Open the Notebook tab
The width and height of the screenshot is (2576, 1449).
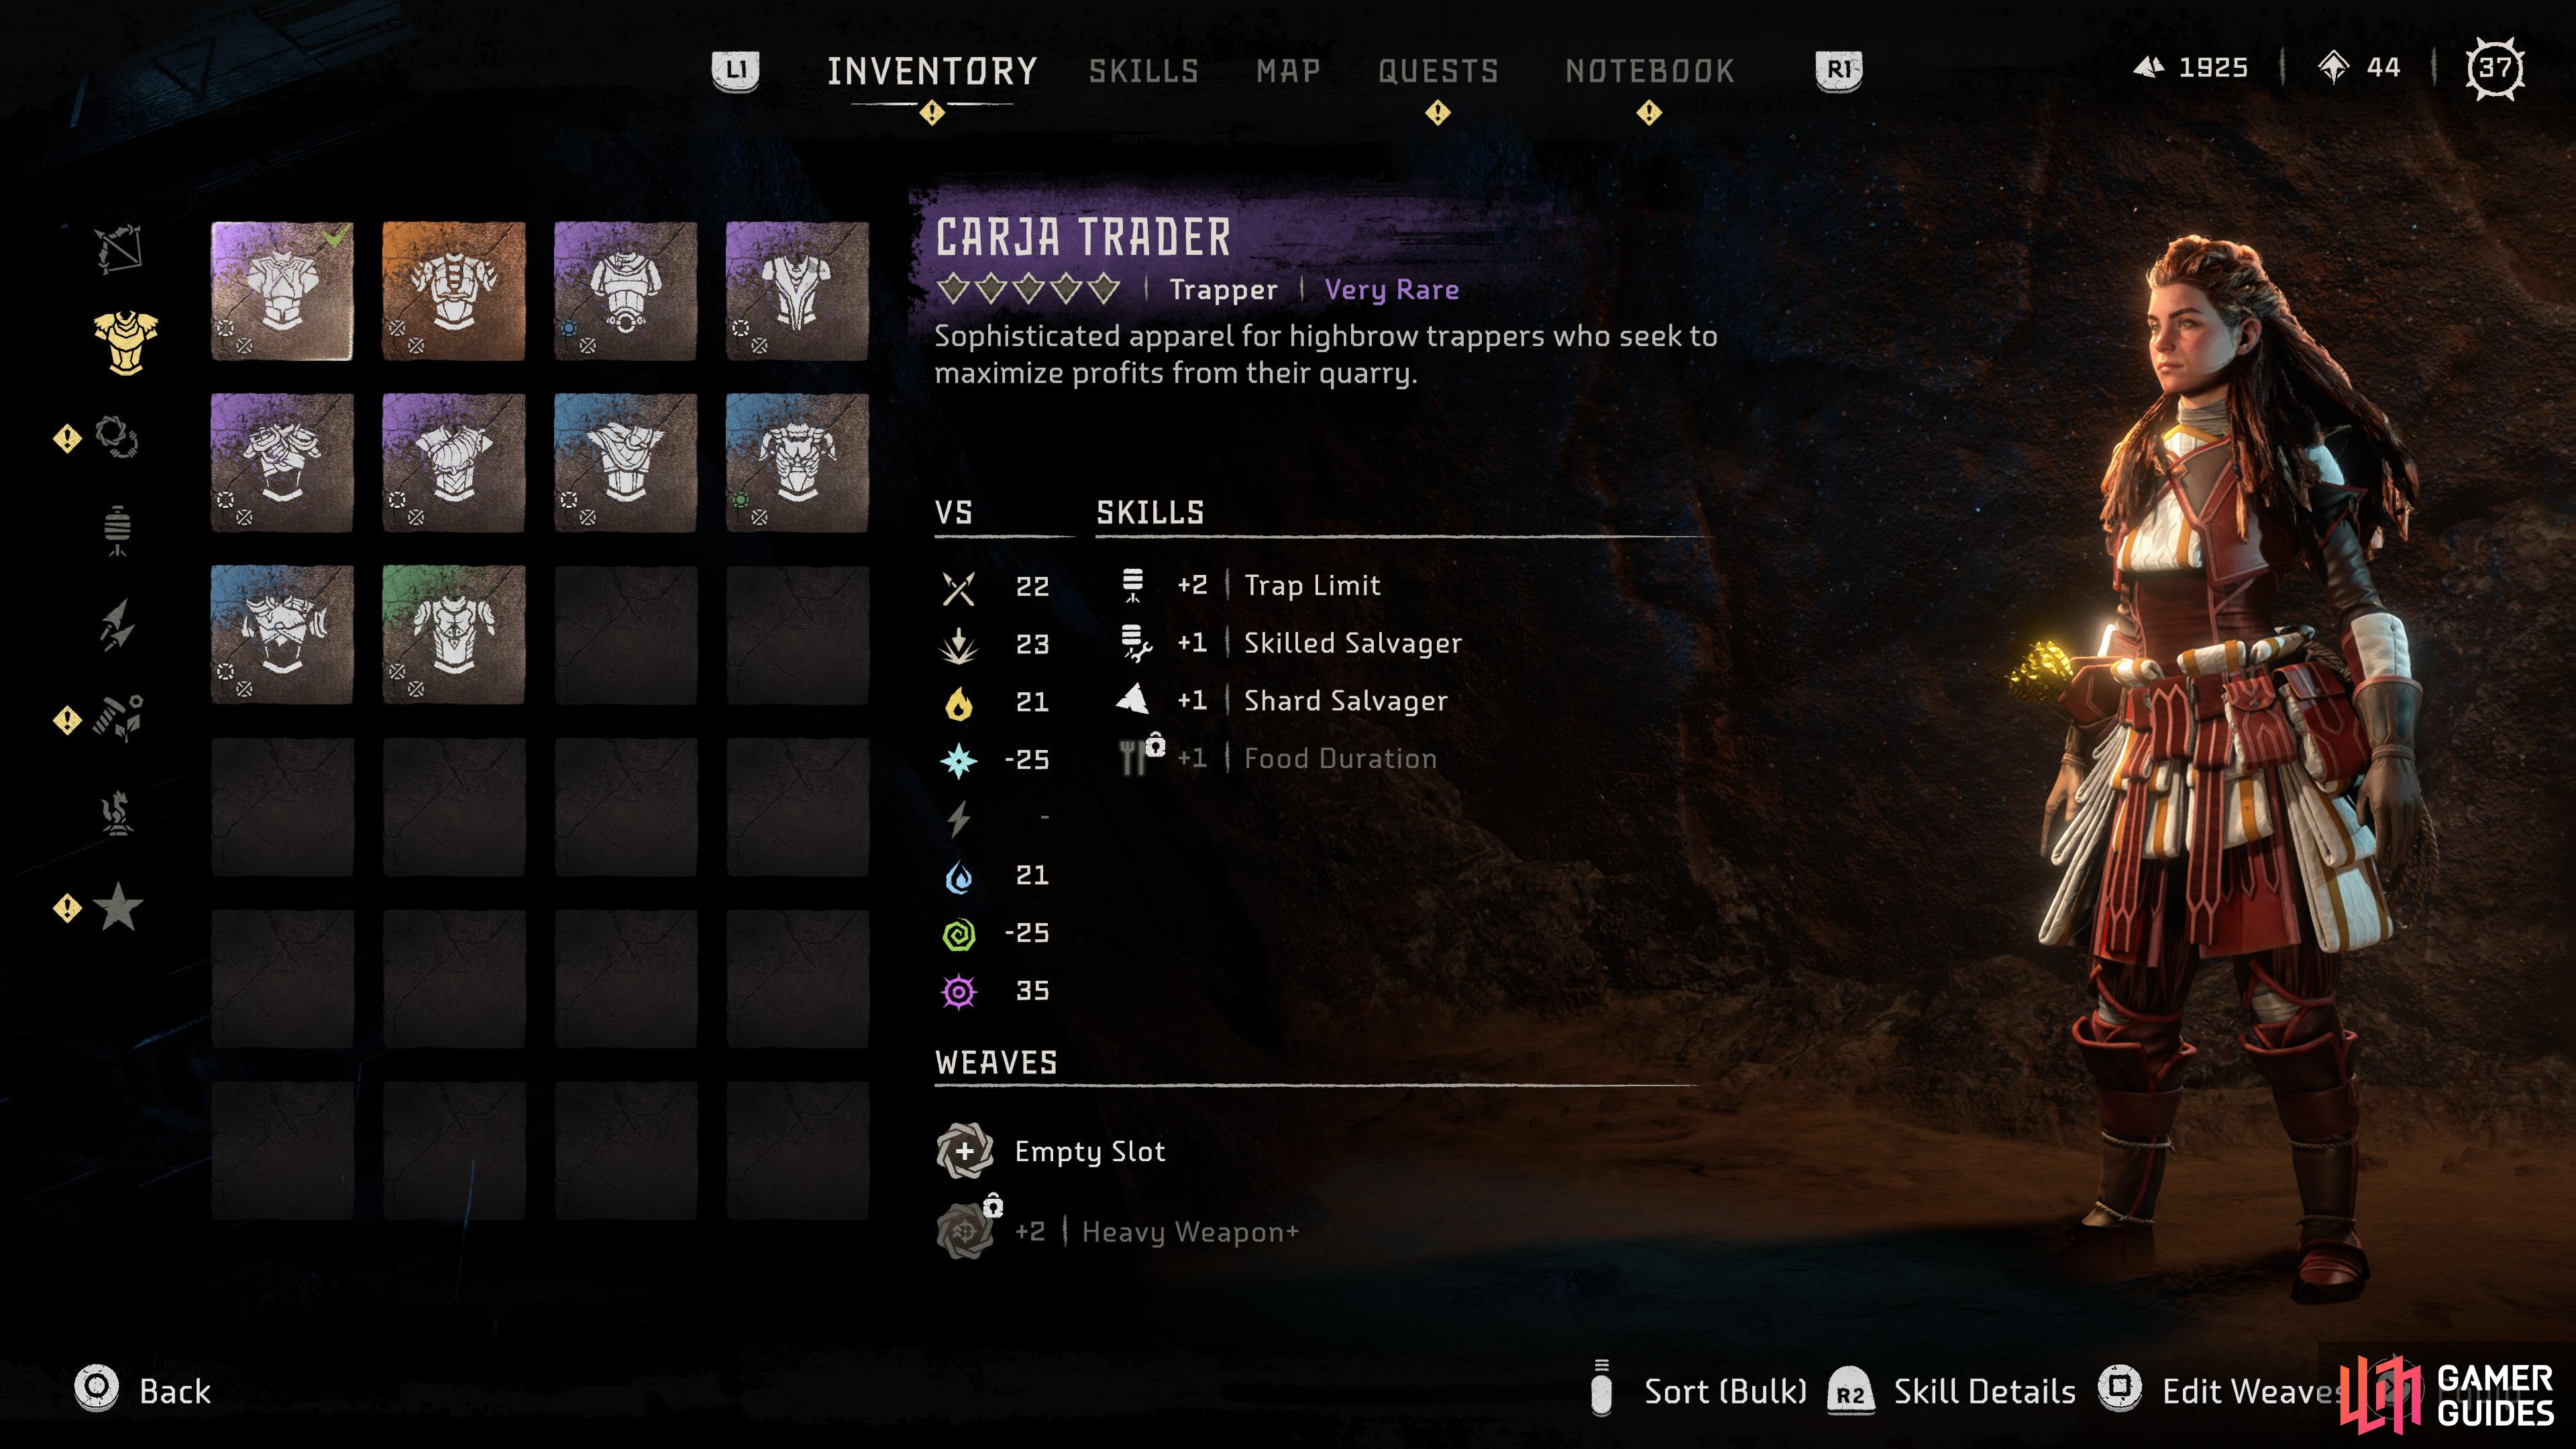pos(1650,71)
